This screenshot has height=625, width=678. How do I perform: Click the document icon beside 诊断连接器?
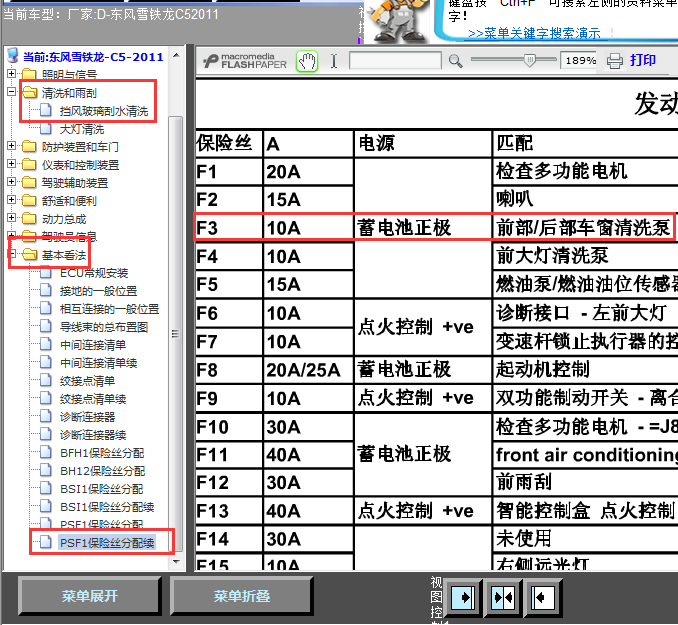tap(45, 417)
